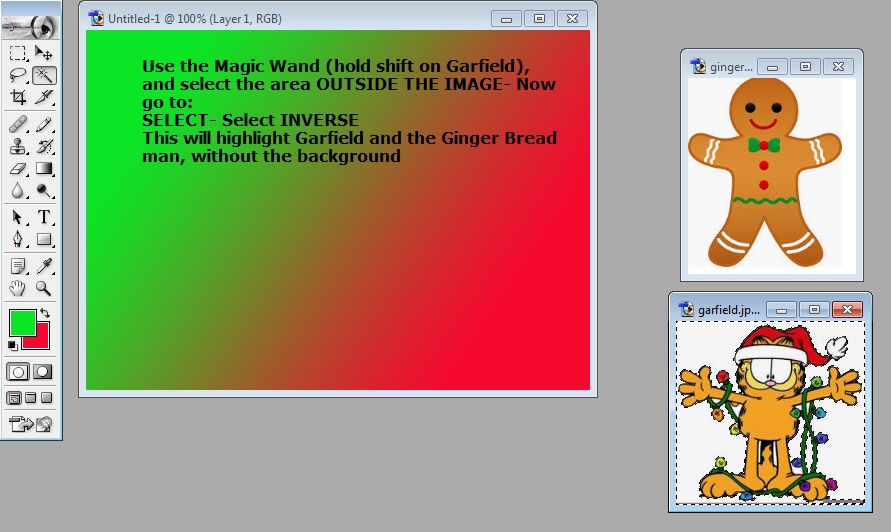Select the History Brush tool
Image resolution: width=891 pixels, height=532 pixels.
tap(44, 146)
